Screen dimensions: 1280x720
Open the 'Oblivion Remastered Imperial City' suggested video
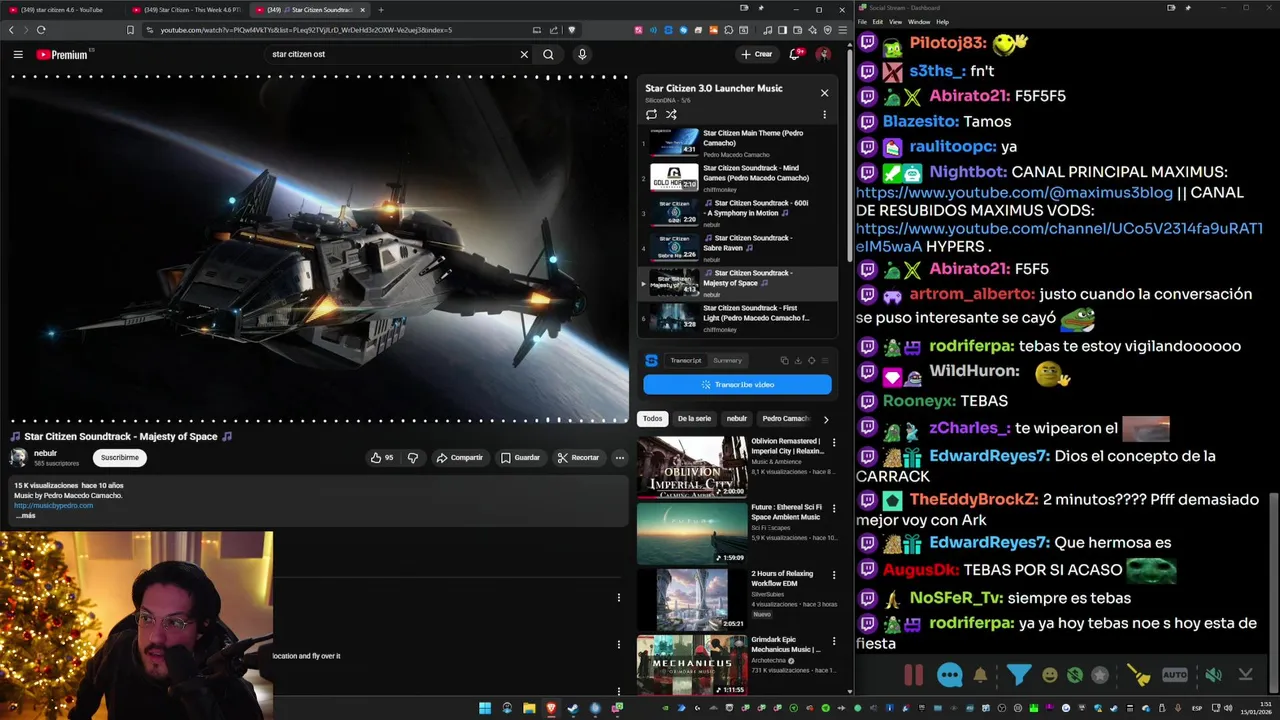pos(692,466)
